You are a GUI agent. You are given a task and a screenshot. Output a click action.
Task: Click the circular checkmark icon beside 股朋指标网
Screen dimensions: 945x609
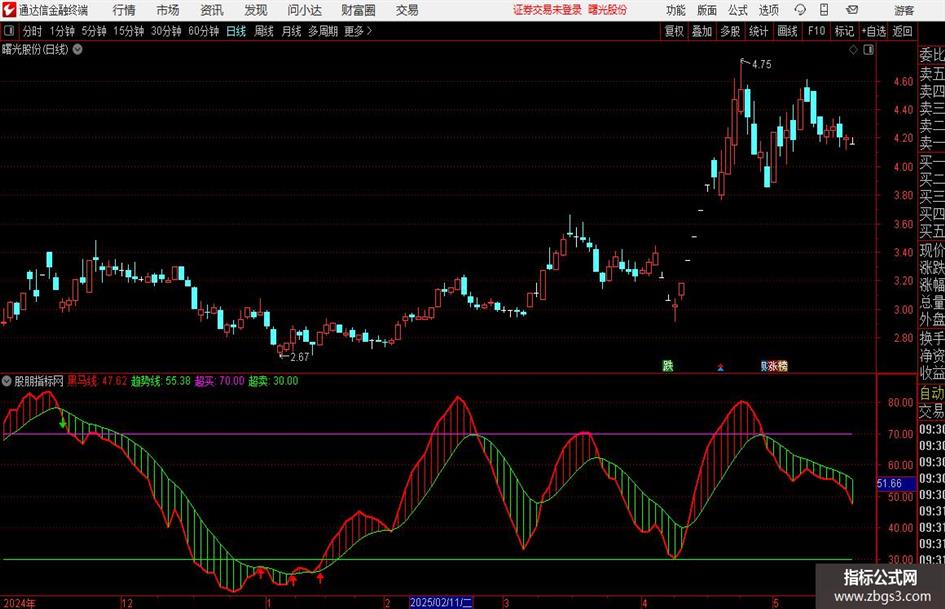coord(7,380)
